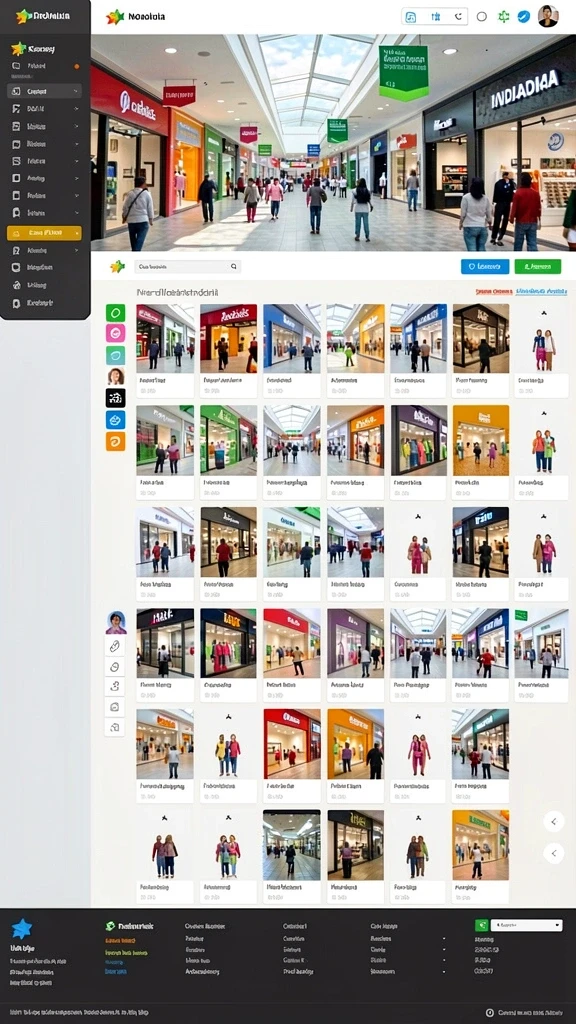Click the blue button with the heart icon
576x1024 pixels.
[485, 266]
